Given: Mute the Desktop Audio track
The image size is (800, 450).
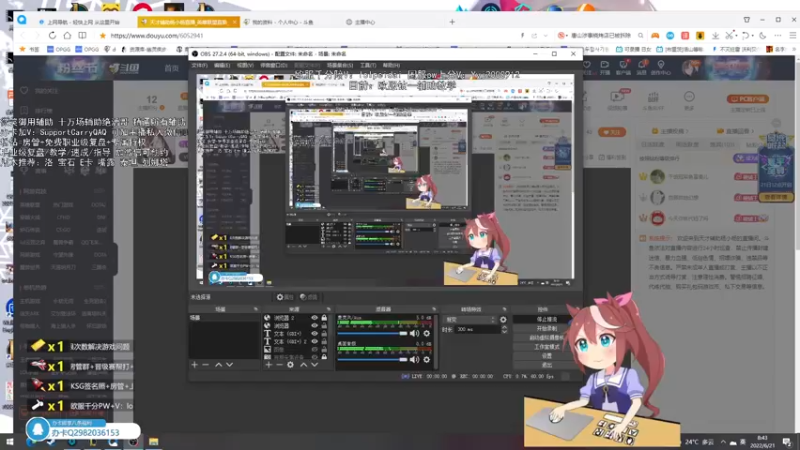Looking at the screenshot, I should pos(414,359).
